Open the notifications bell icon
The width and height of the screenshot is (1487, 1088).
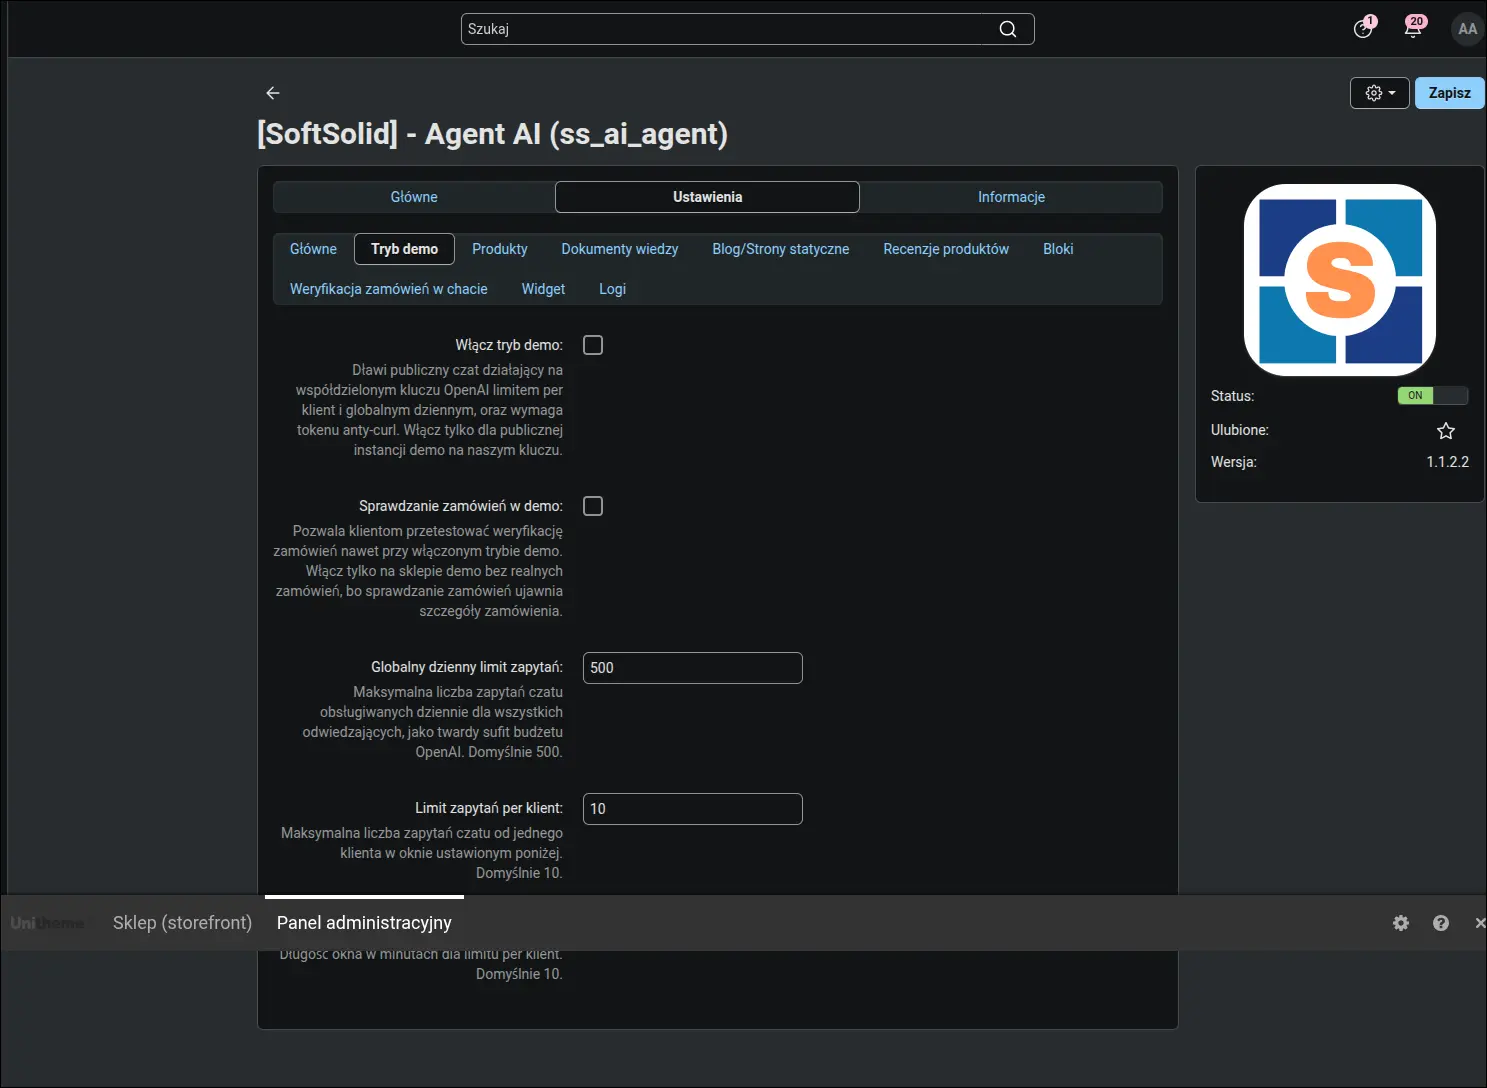1413,28
